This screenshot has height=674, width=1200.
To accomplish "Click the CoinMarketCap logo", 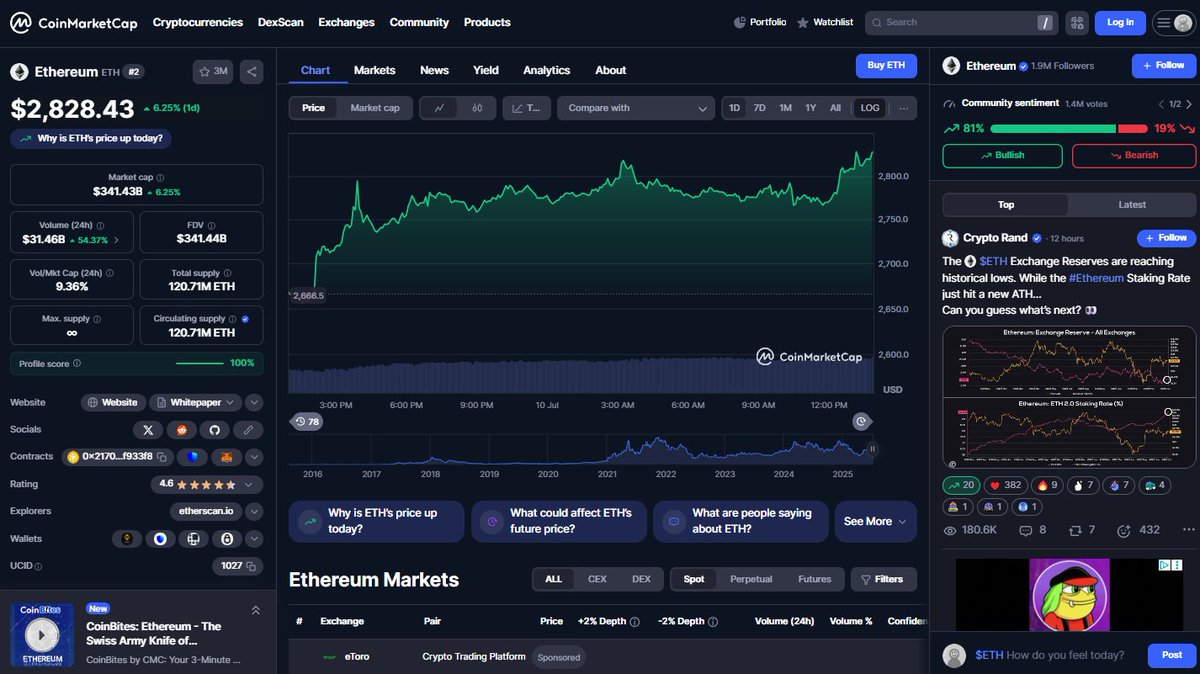I will (x=75, y=22).
